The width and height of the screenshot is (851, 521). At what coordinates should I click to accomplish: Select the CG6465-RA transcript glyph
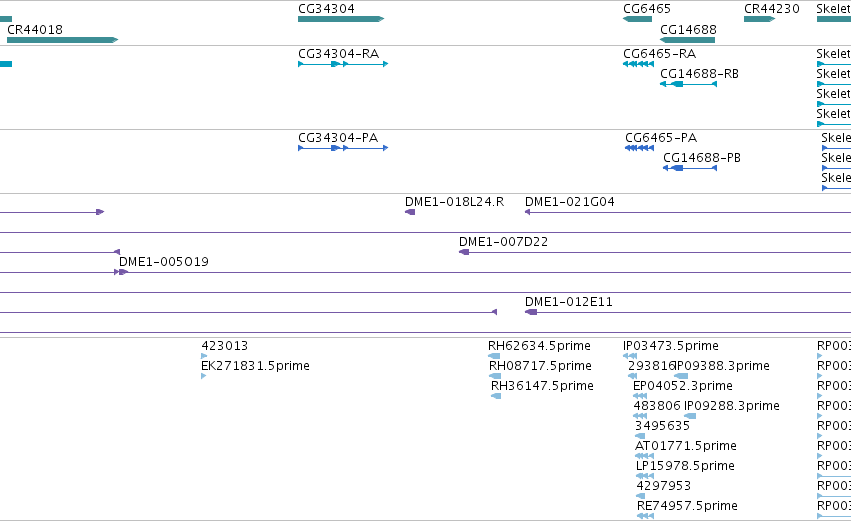point(638,64)
